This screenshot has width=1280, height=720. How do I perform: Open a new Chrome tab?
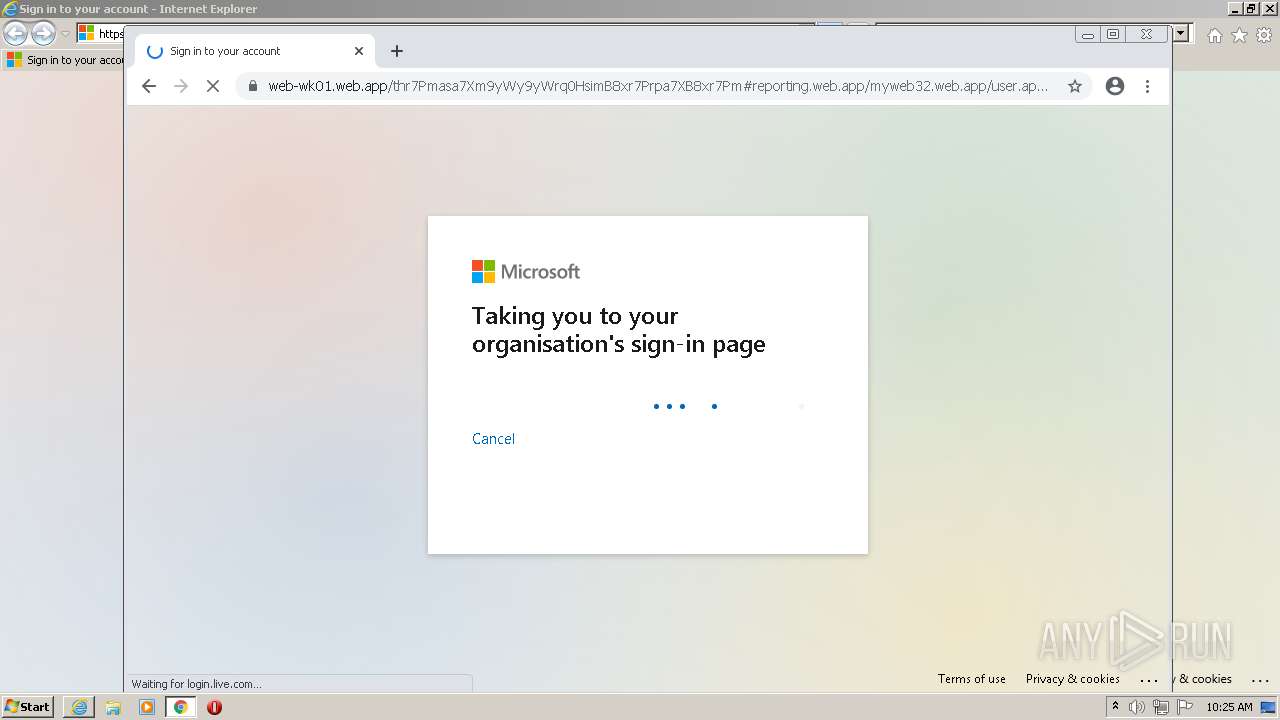click(397, 51)
